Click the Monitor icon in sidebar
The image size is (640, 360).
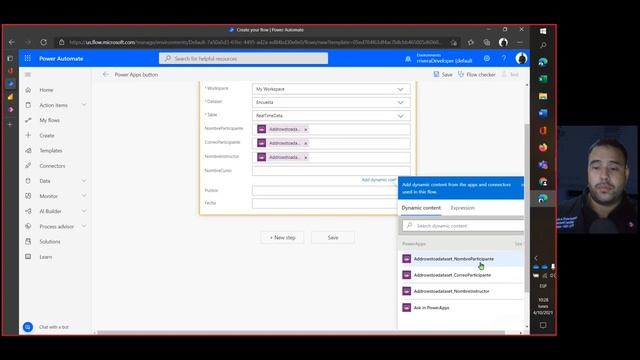pos(28,196)
